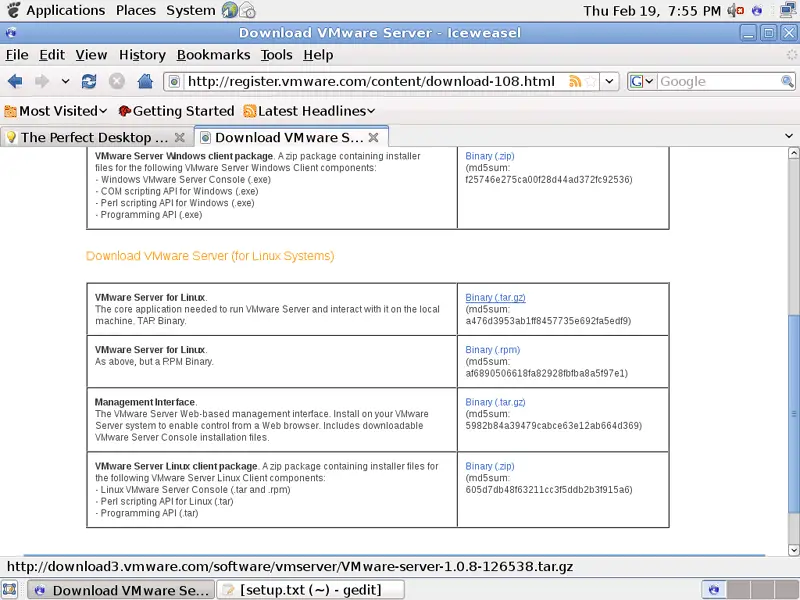Screen dimensions: 800x600
Task: Launch the web browser from top panel
Action: (230, 10)
